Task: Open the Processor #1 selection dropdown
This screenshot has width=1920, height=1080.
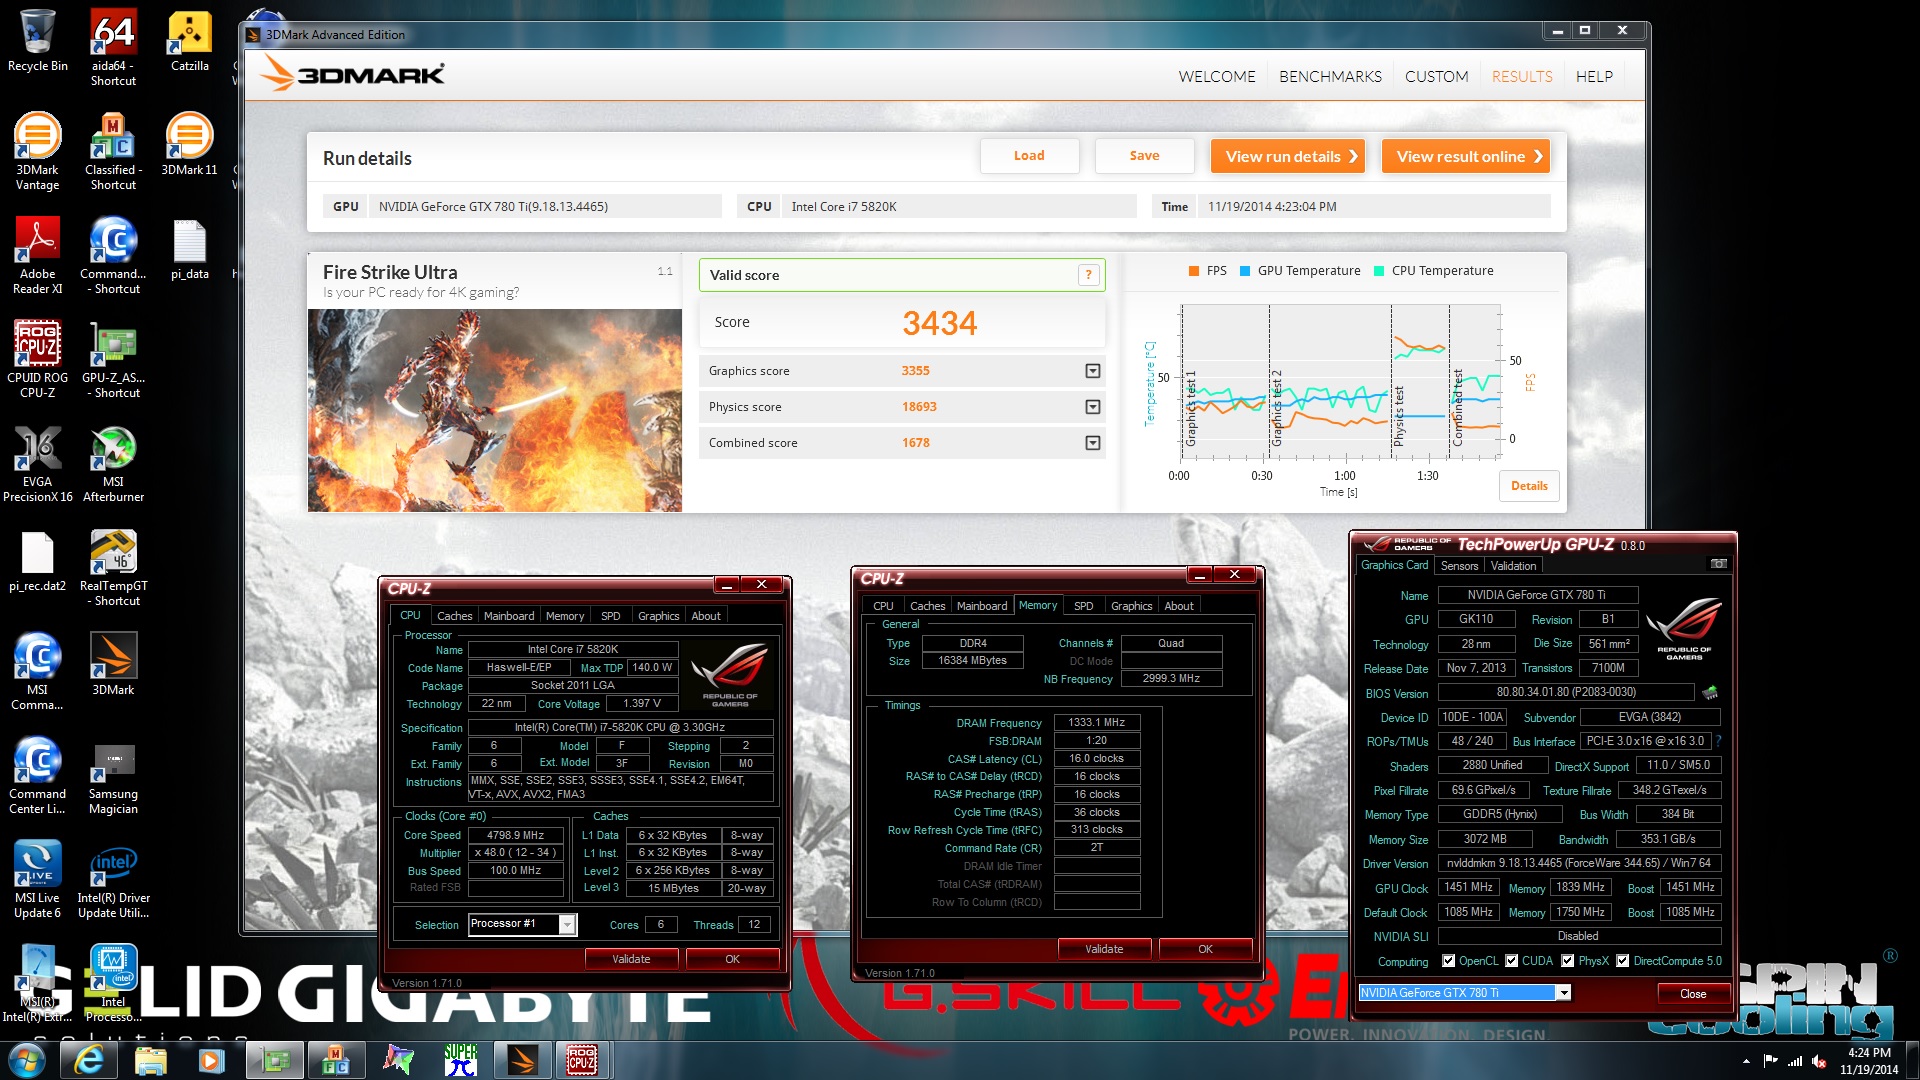Action: [567, 924]
